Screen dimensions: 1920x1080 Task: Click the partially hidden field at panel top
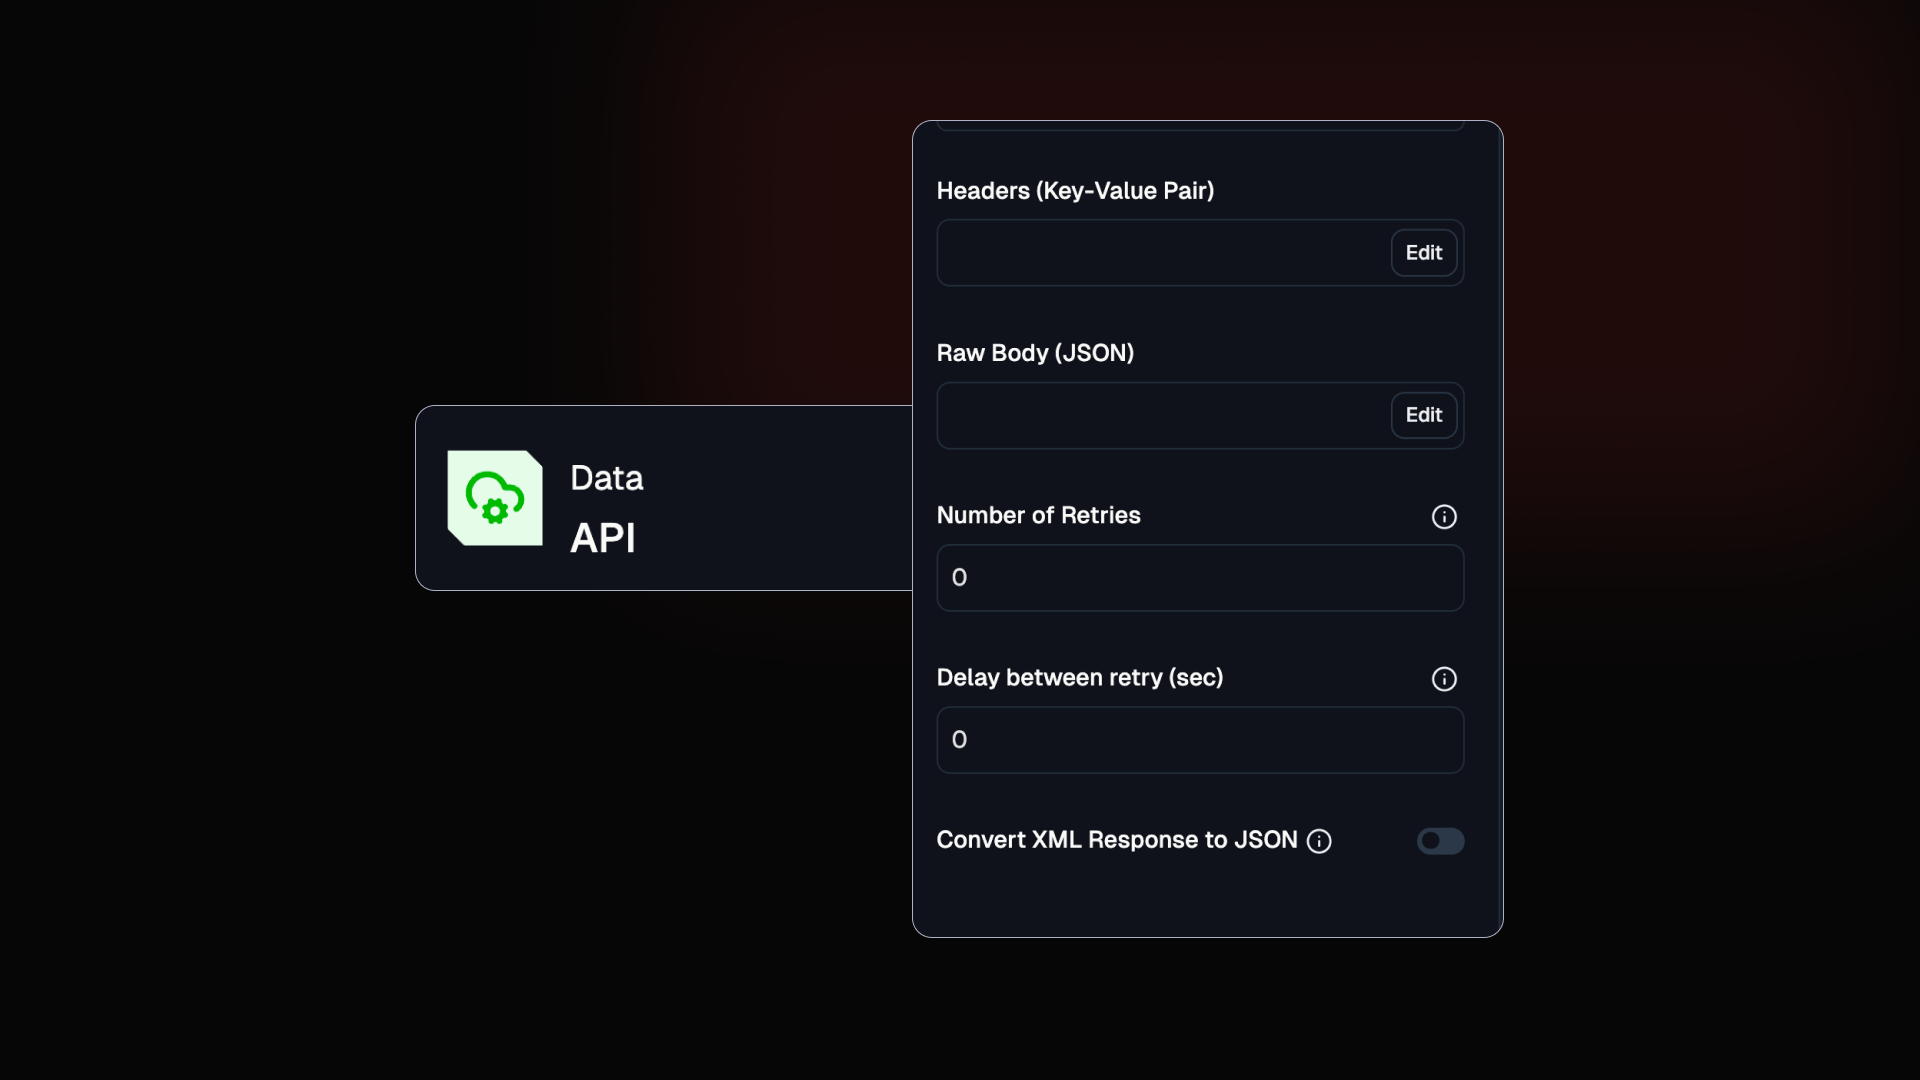pos(1200,125)
